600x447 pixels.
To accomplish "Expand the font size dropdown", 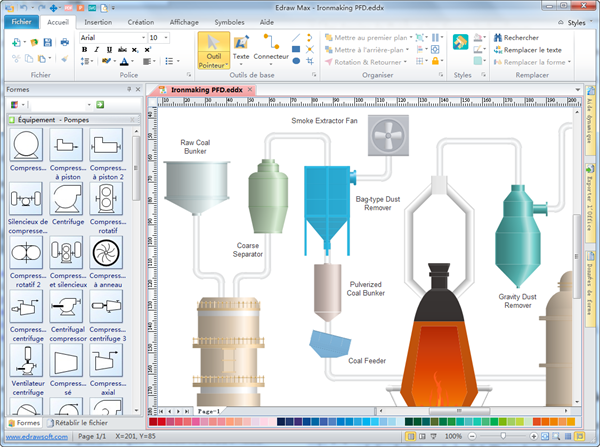I will tap(167, 38).
